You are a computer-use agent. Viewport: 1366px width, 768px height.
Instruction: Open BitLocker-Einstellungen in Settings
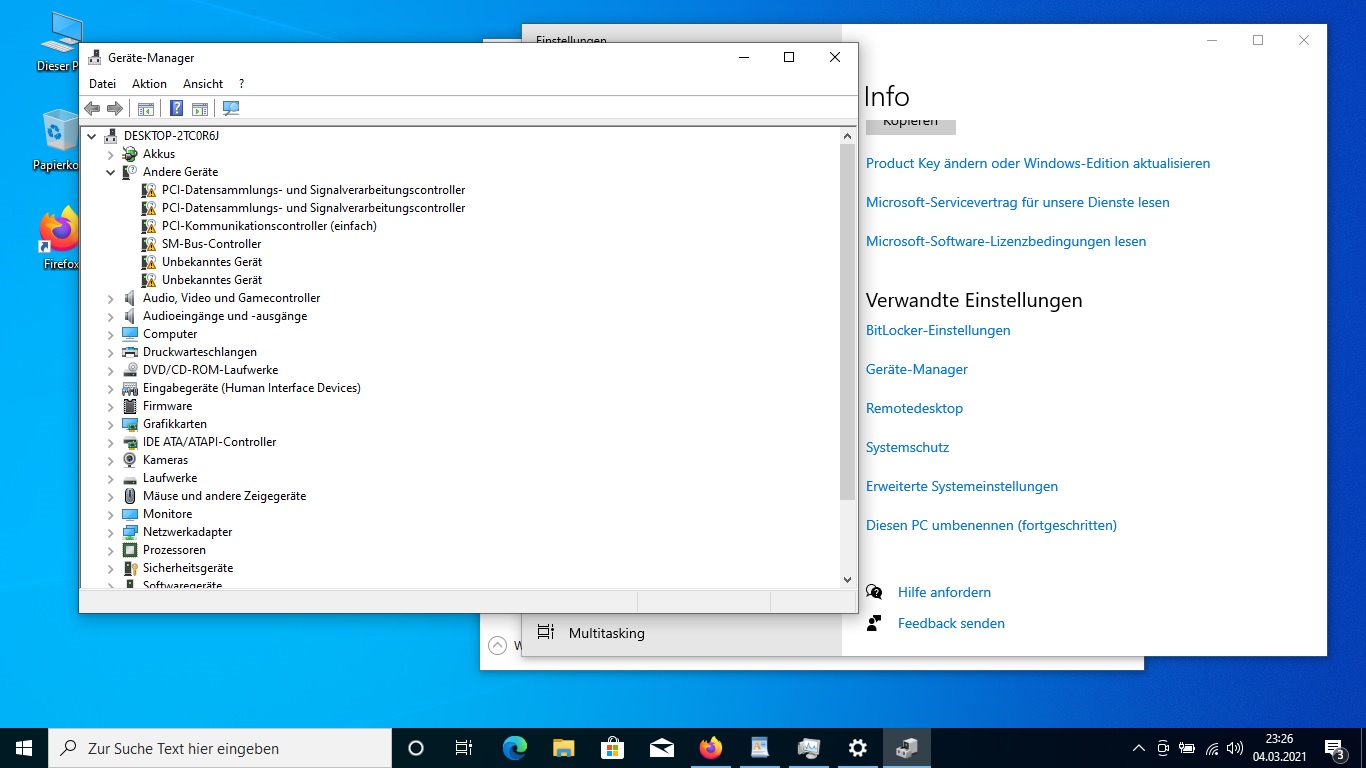pyautogui.click(x=938, y=330)
